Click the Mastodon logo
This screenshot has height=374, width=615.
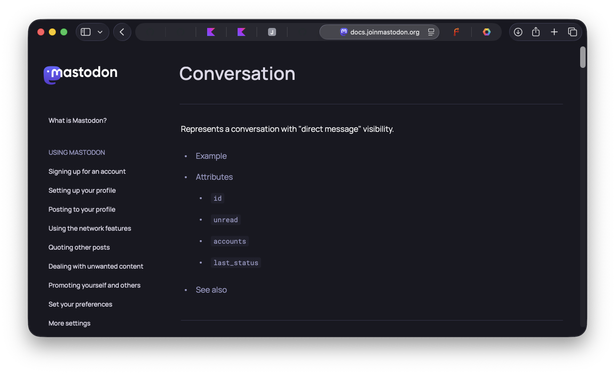pyautogui.click(x=80, y=74)
